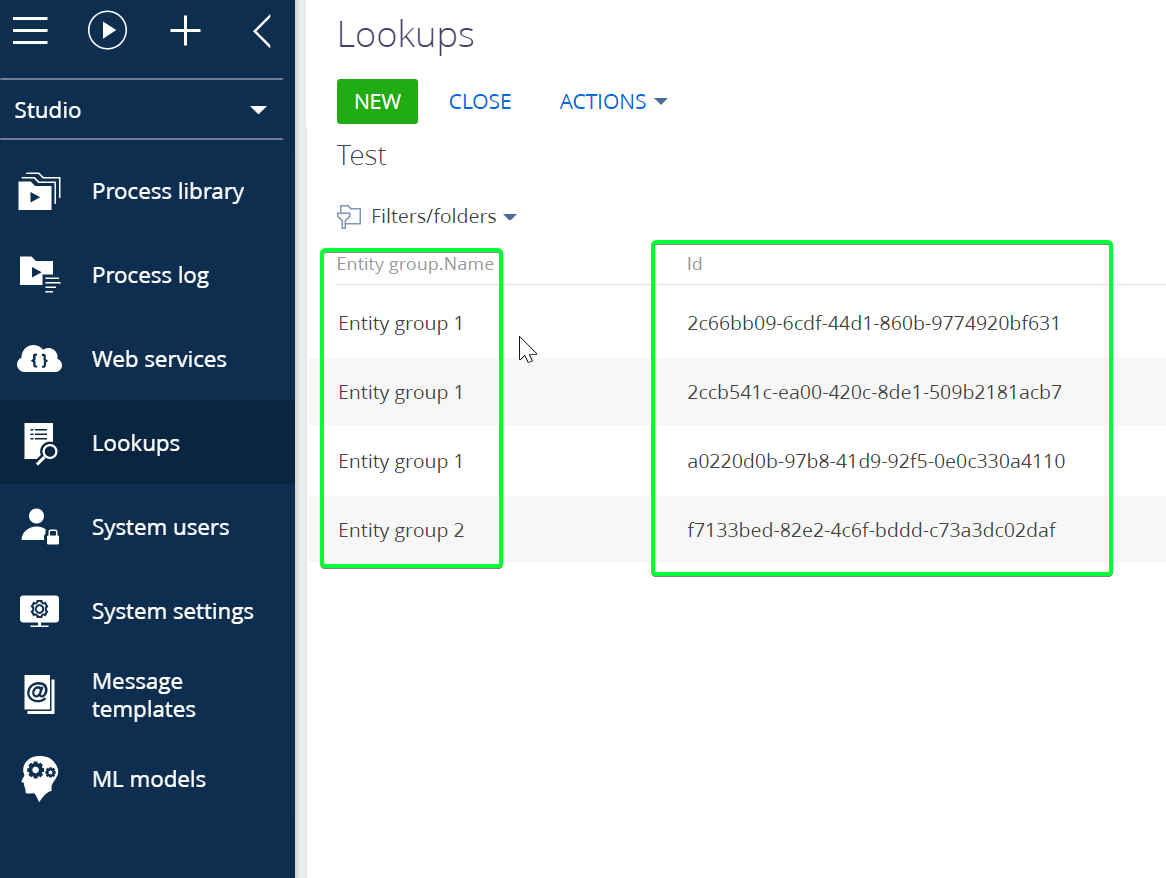Go to the Process log section
Image resolution: width=1166 pixels, height=878 pixels.
point(150,275)
